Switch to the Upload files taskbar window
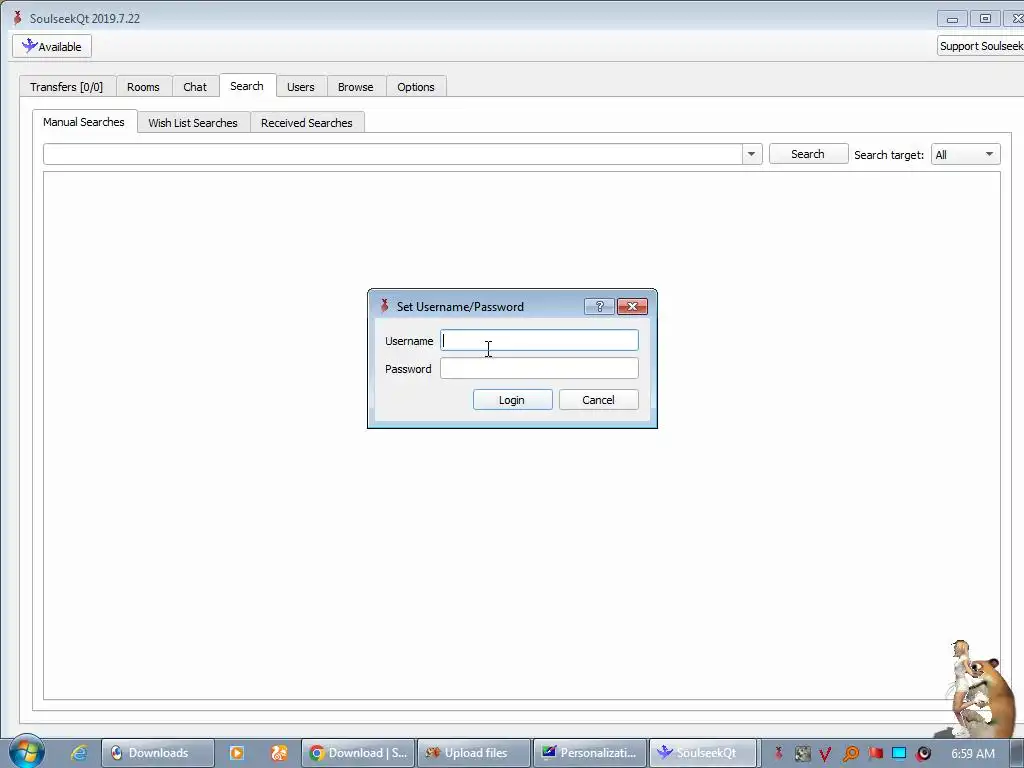Screen dimensions: 1024x768 click(x=473, y=753)
